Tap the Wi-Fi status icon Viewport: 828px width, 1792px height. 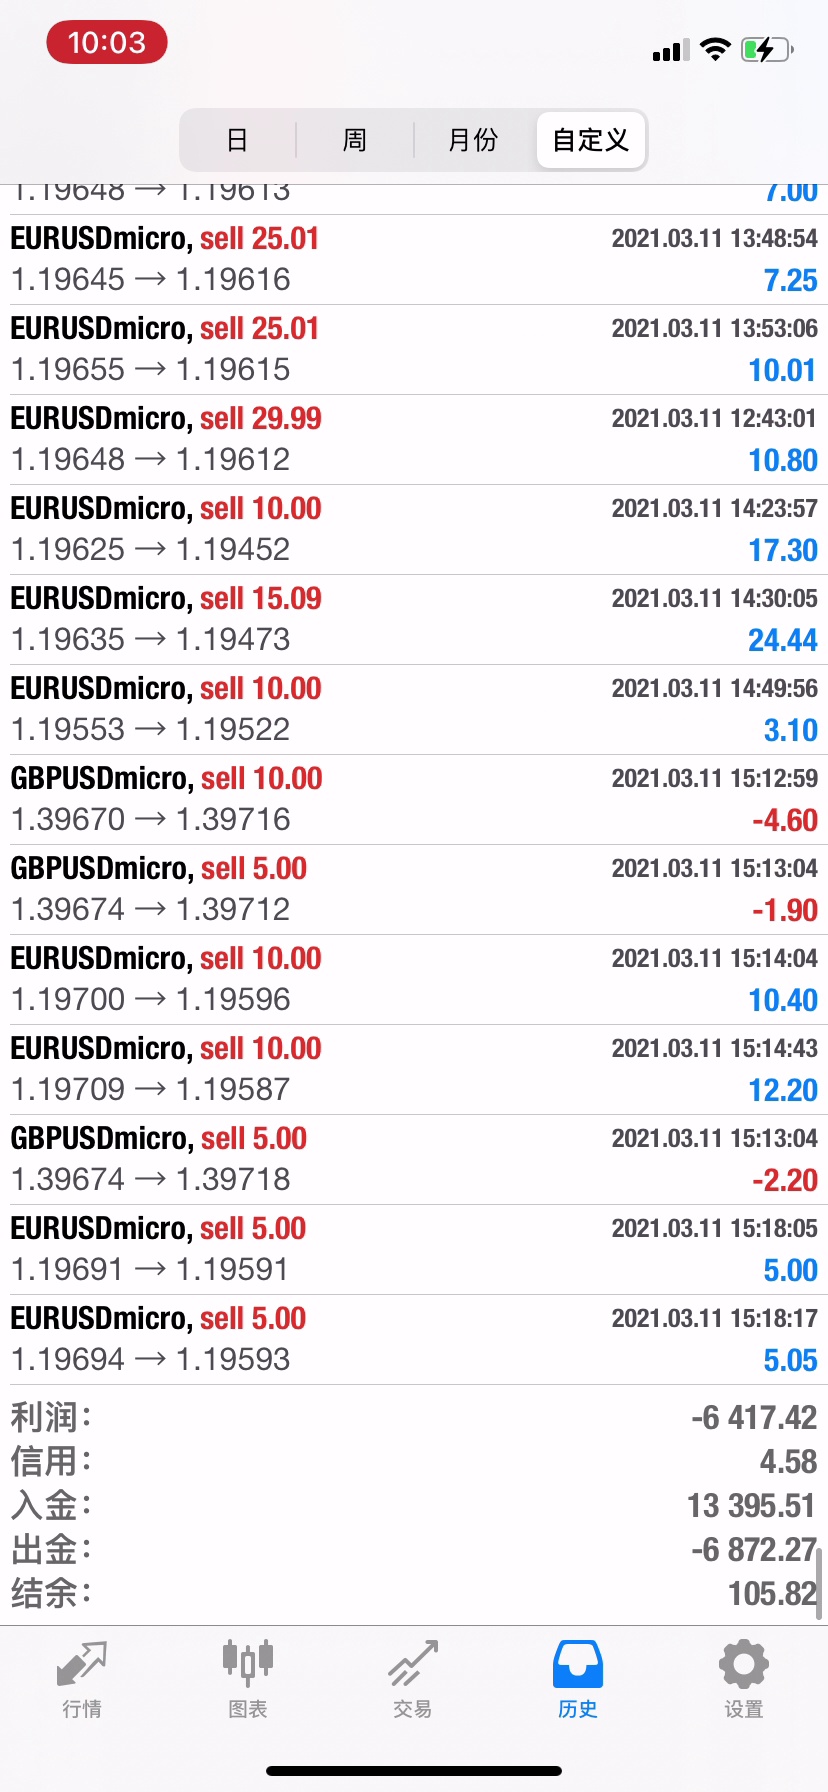click(x=715, y=49)
